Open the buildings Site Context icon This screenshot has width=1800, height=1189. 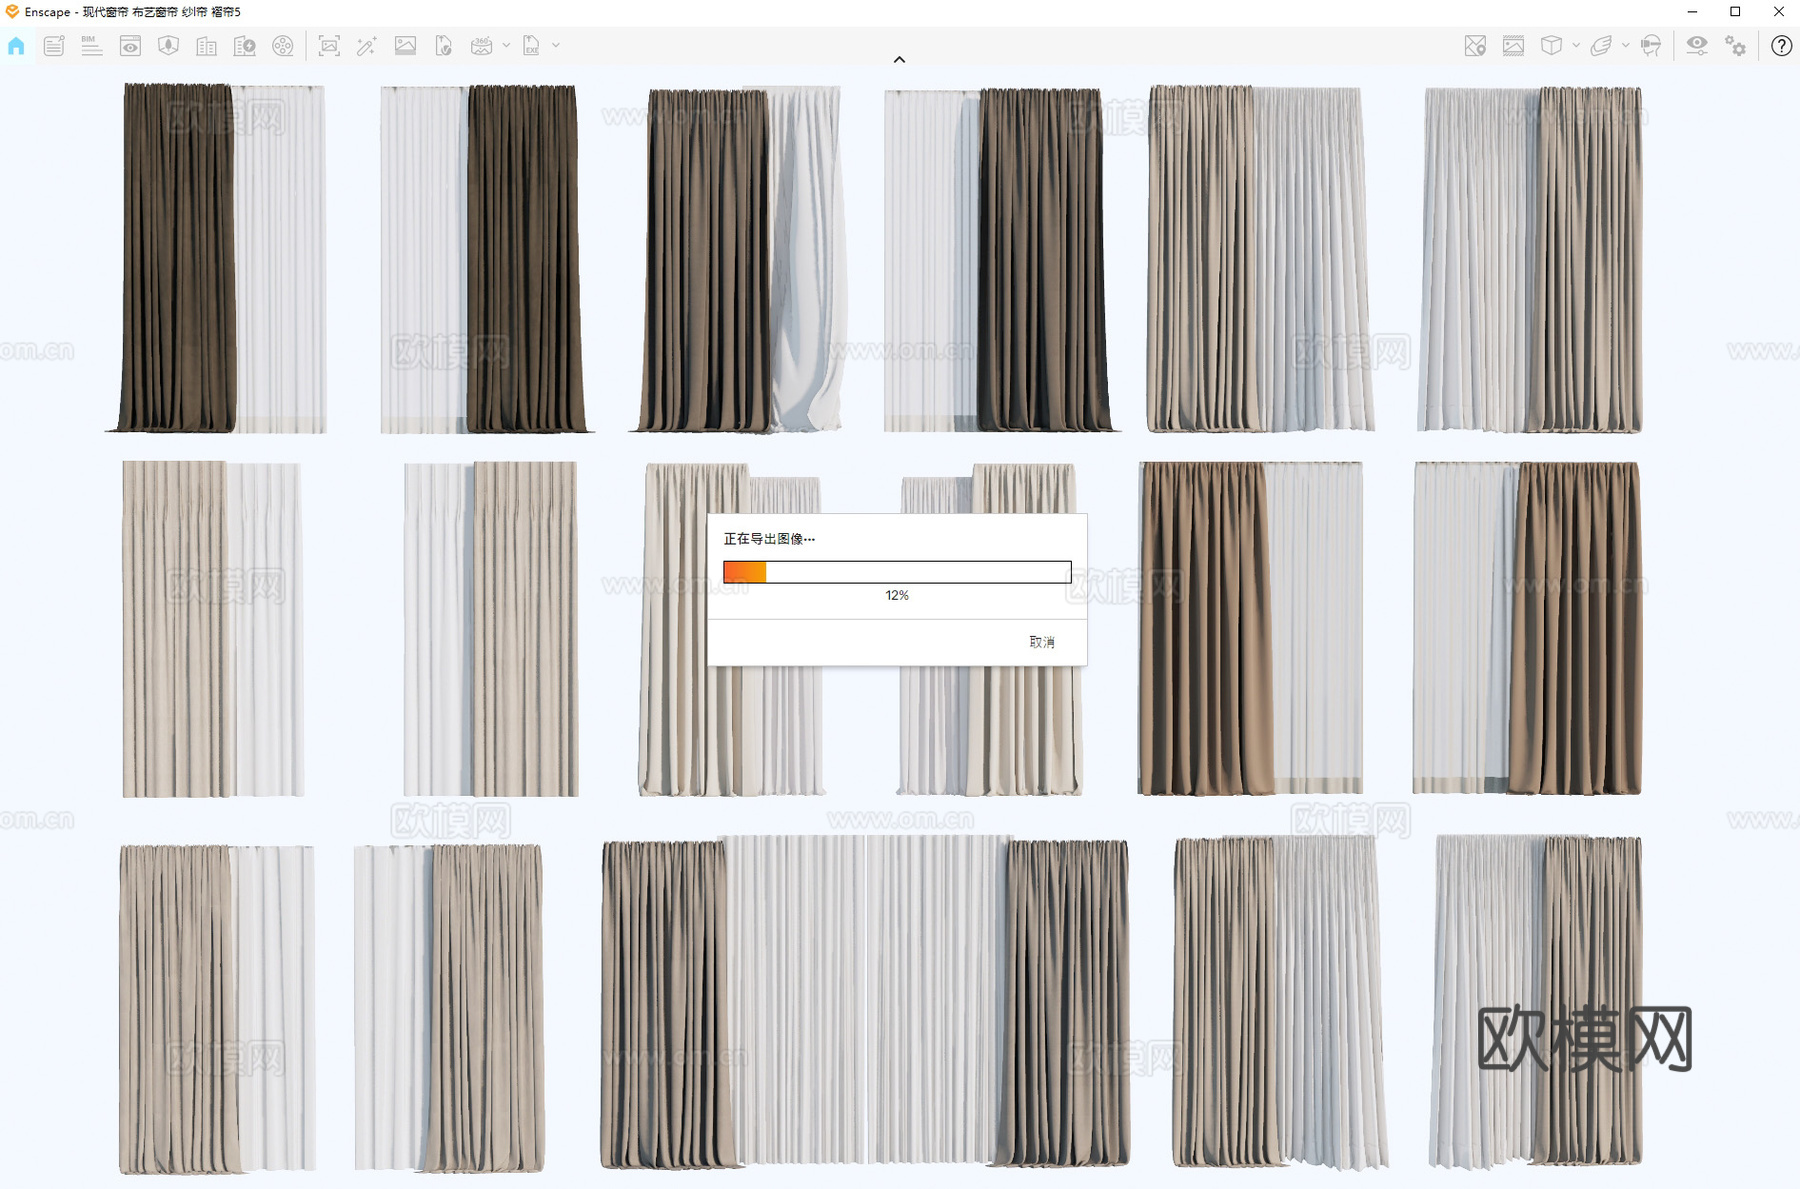coord(206,46)
